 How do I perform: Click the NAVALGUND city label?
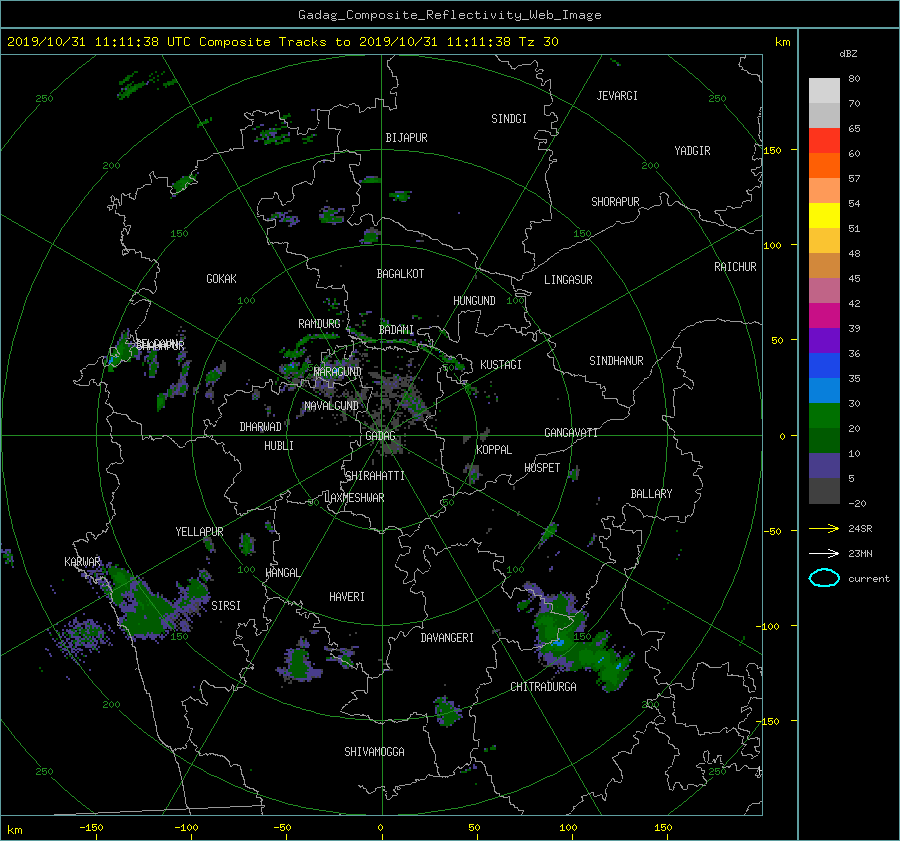click(x=331, y=406)
